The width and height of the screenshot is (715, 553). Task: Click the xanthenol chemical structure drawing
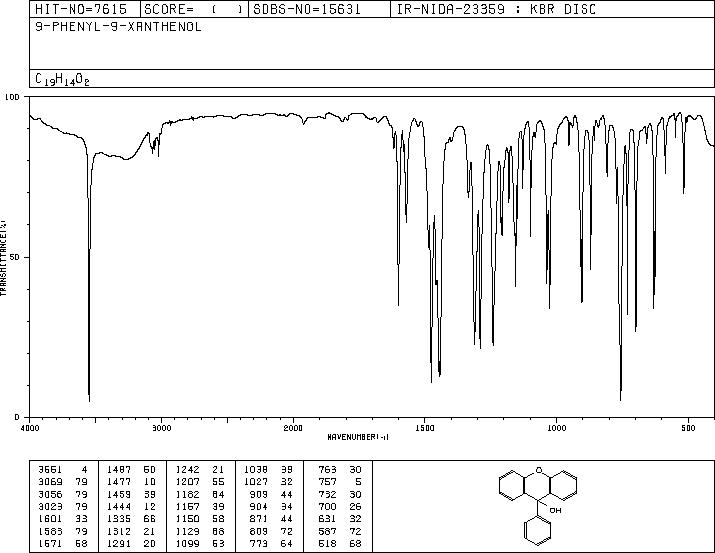pos(538,505)
